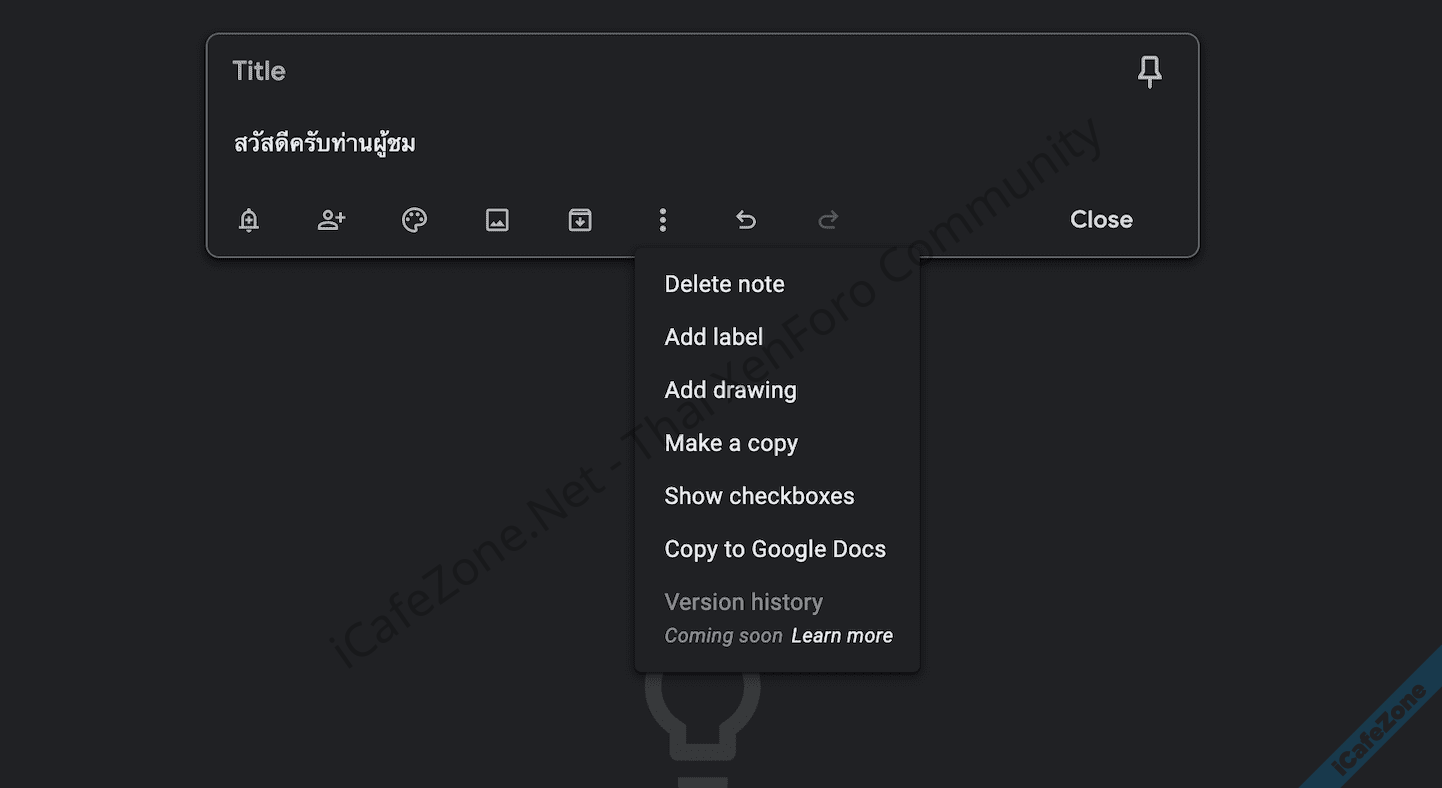Click the Redo arrow icon
Viewport: 1442px width, 788px height.
pos(828,220)
